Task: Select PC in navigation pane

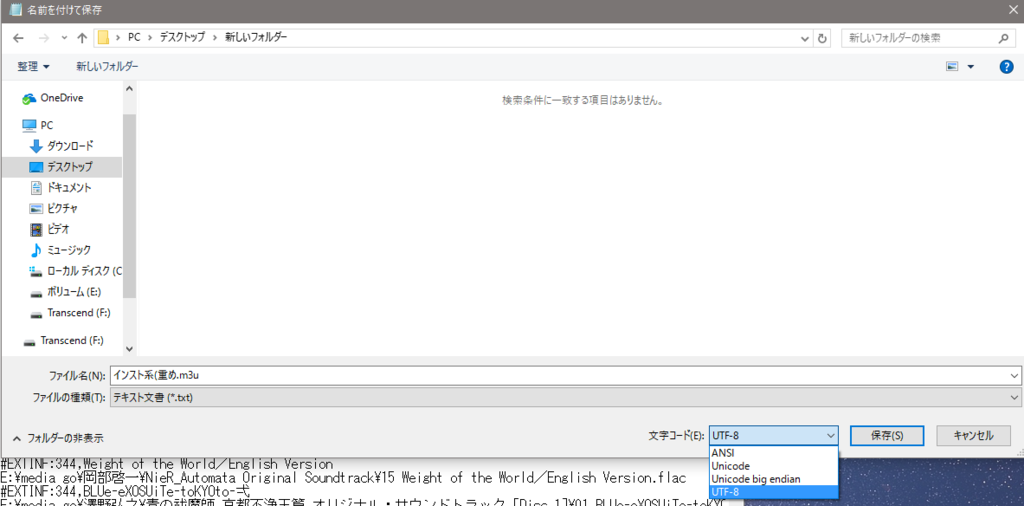Action: (38, 125)
